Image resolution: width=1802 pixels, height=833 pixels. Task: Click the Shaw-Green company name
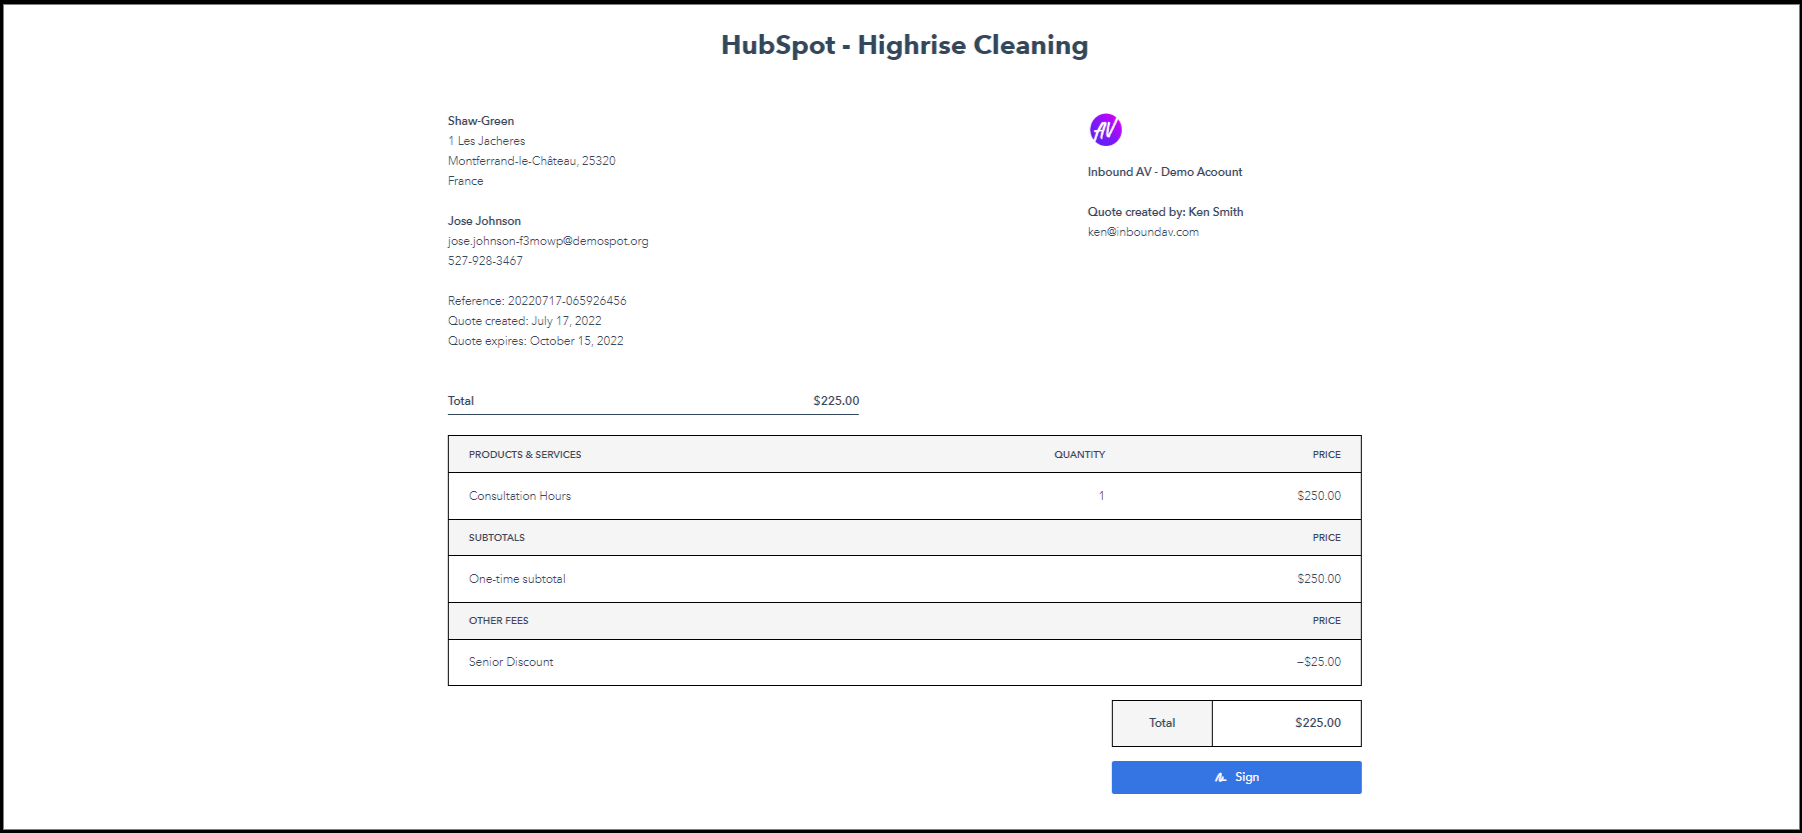click(x=481, y=121)
